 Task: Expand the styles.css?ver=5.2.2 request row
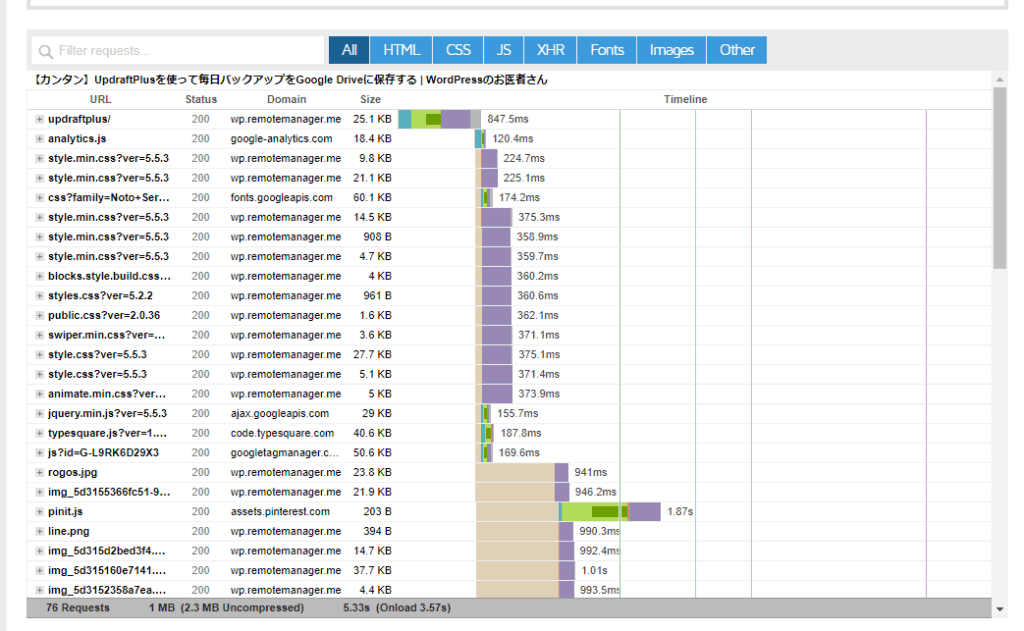[40, 295]
